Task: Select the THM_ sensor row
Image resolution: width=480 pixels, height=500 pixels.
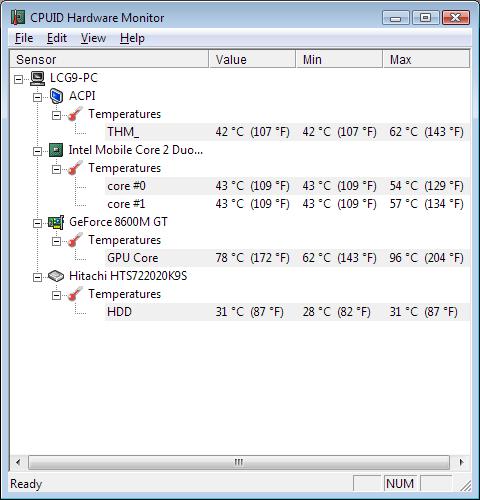Action: (x=287, y=132)
